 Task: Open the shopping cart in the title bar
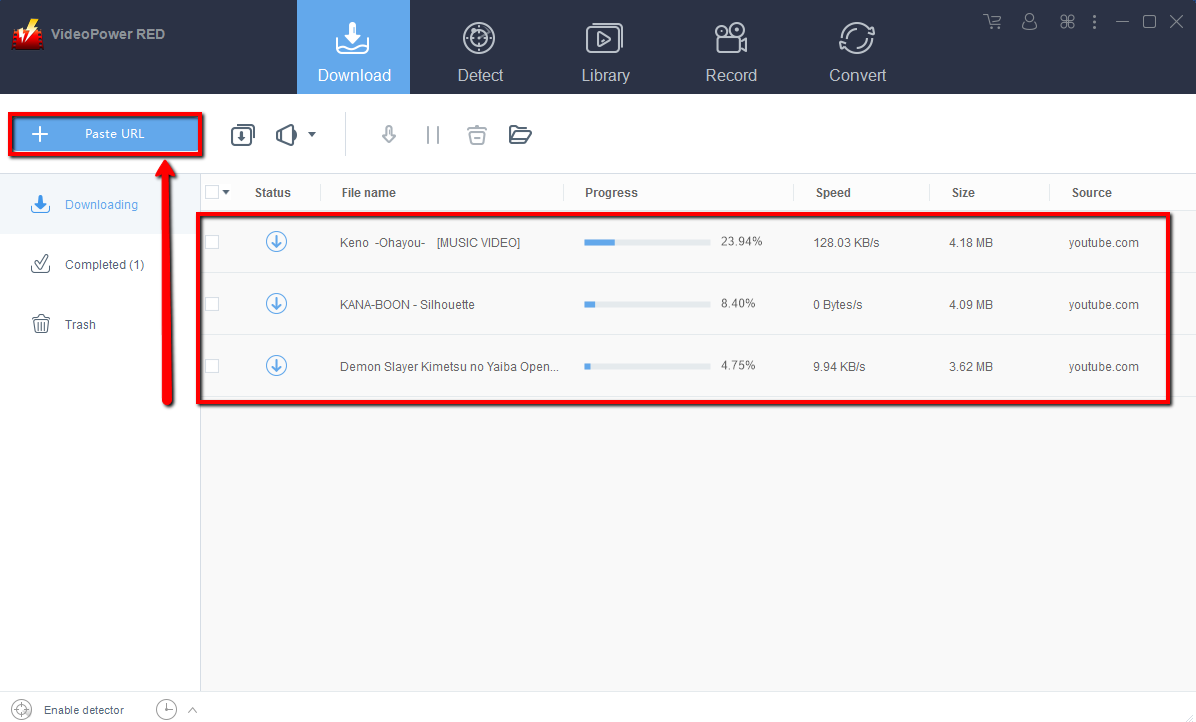click(991, 21)
